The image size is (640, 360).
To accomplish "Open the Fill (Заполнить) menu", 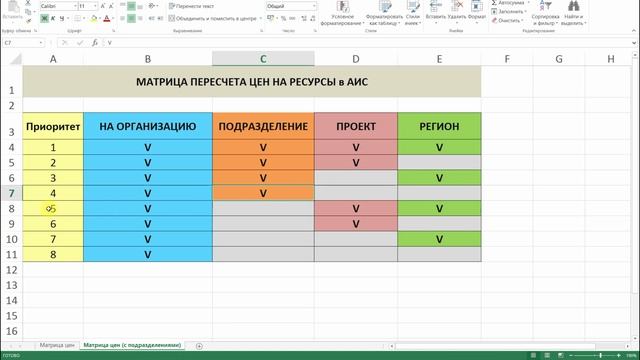I will coord(509,12).
